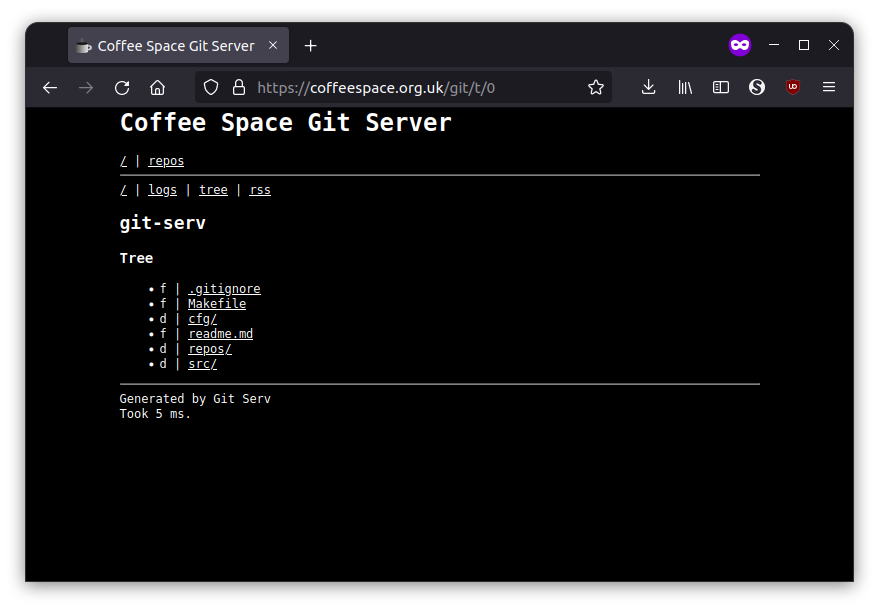
Task: Reload the current page
Action: click(x=122, y=87)
